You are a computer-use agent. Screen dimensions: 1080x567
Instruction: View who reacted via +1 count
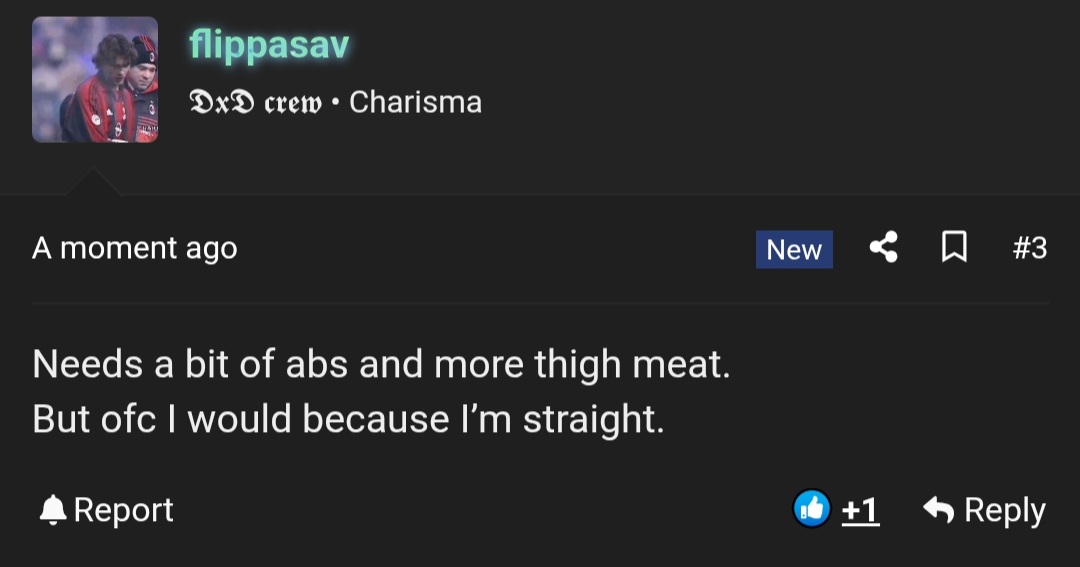860,511
